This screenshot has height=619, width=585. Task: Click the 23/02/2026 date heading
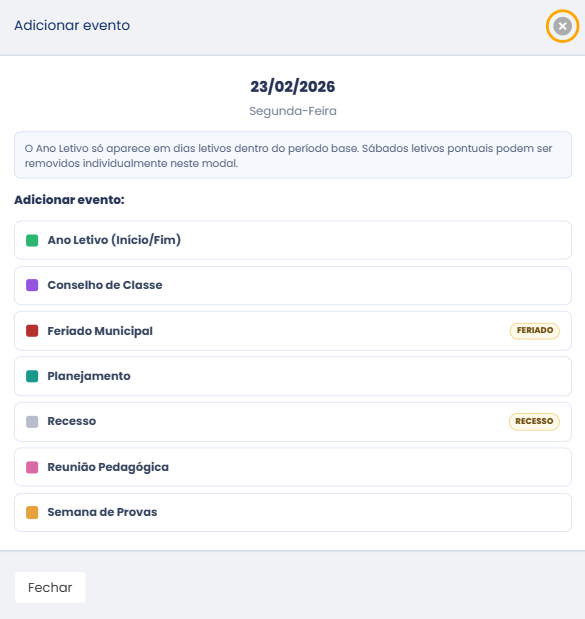pos(293,87)
